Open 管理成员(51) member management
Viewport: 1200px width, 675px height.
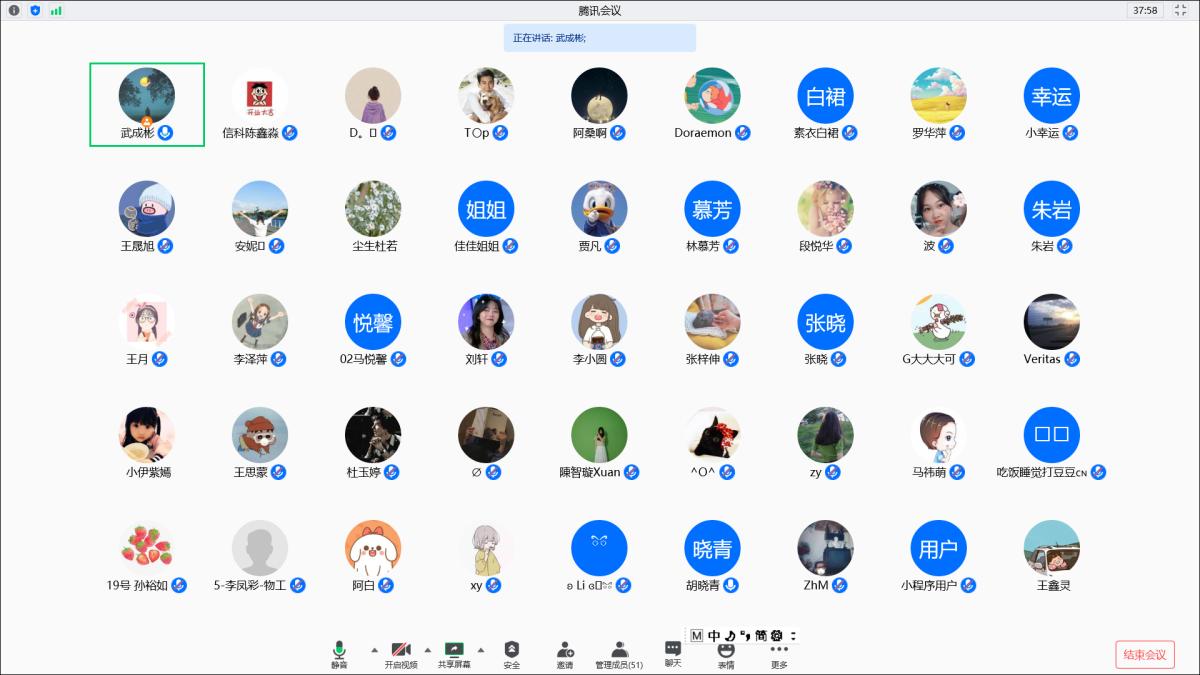619,650
